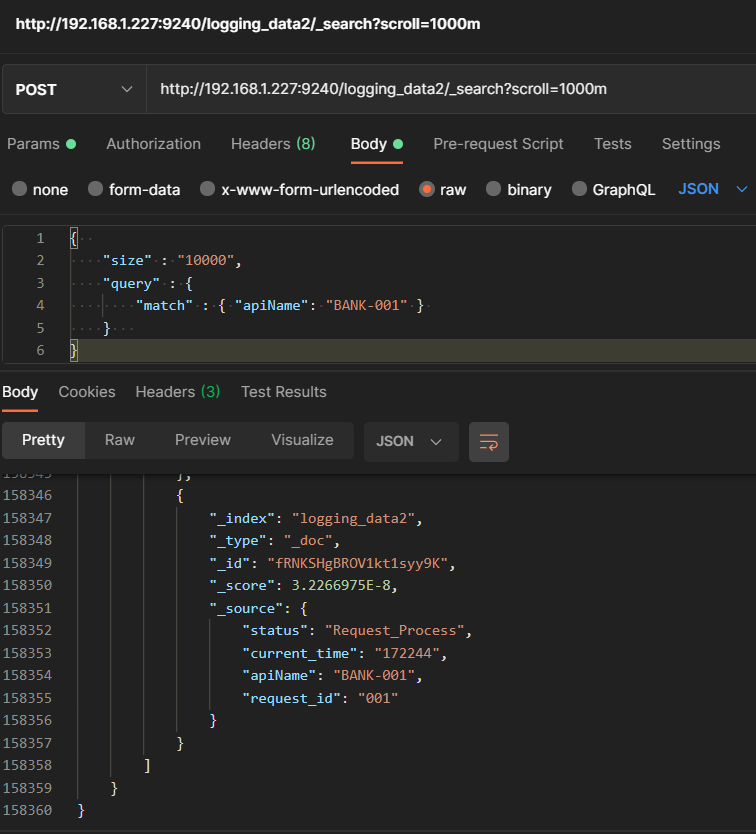756x834 pixels.
Task: Open the response format JSON dropdown
Action: (410, 441)
